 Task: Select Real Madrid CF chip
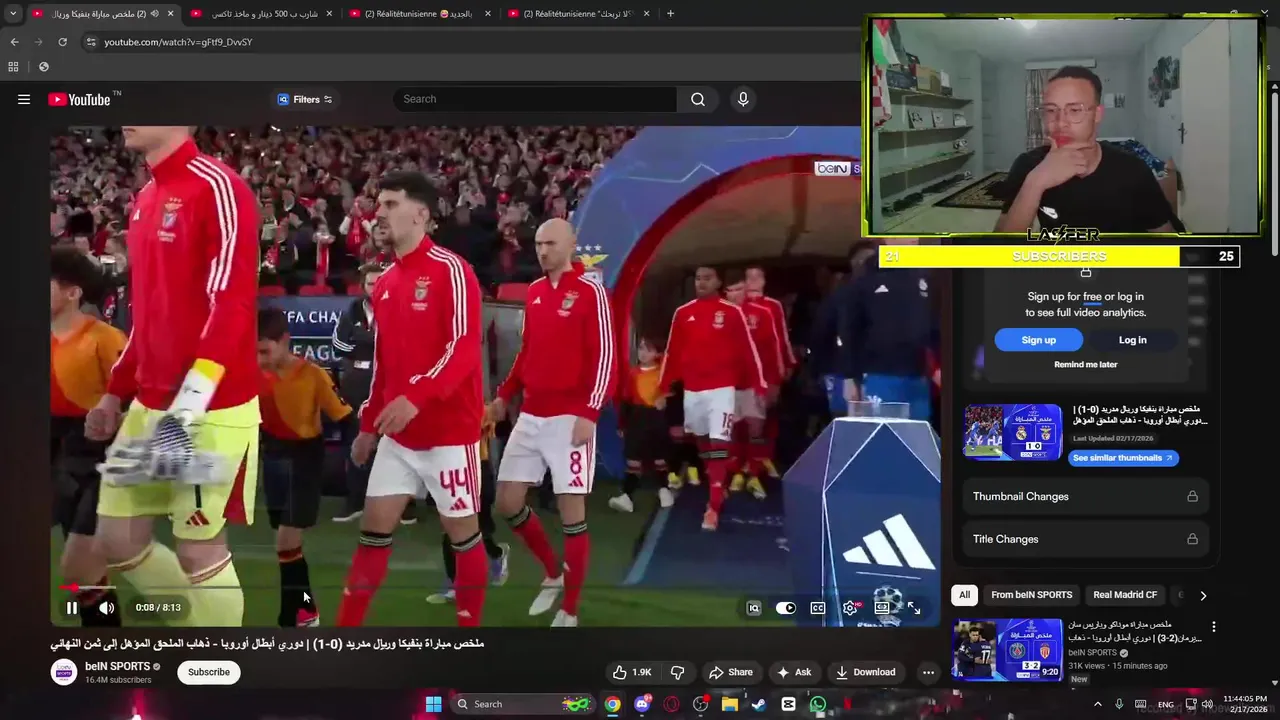click(x=1125, y=595)
